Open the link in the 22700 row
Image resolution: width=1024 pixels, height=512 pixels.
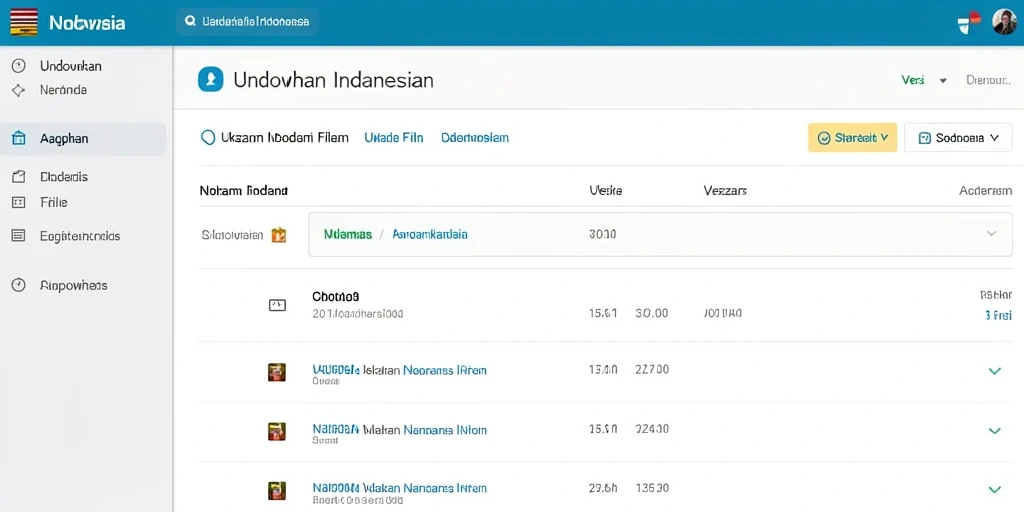[x=399, y=370]
